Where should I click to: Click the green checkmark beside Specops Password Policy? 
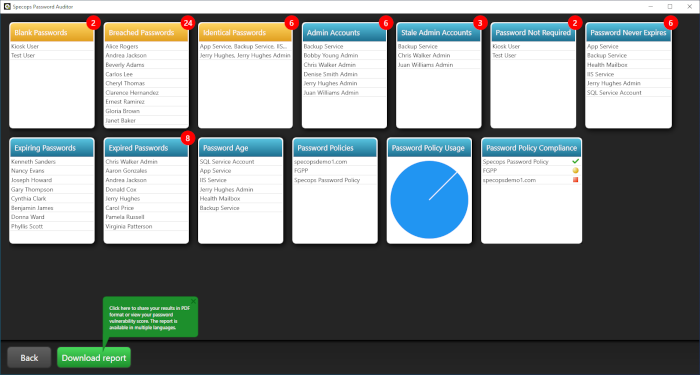[x=575, y=161]
